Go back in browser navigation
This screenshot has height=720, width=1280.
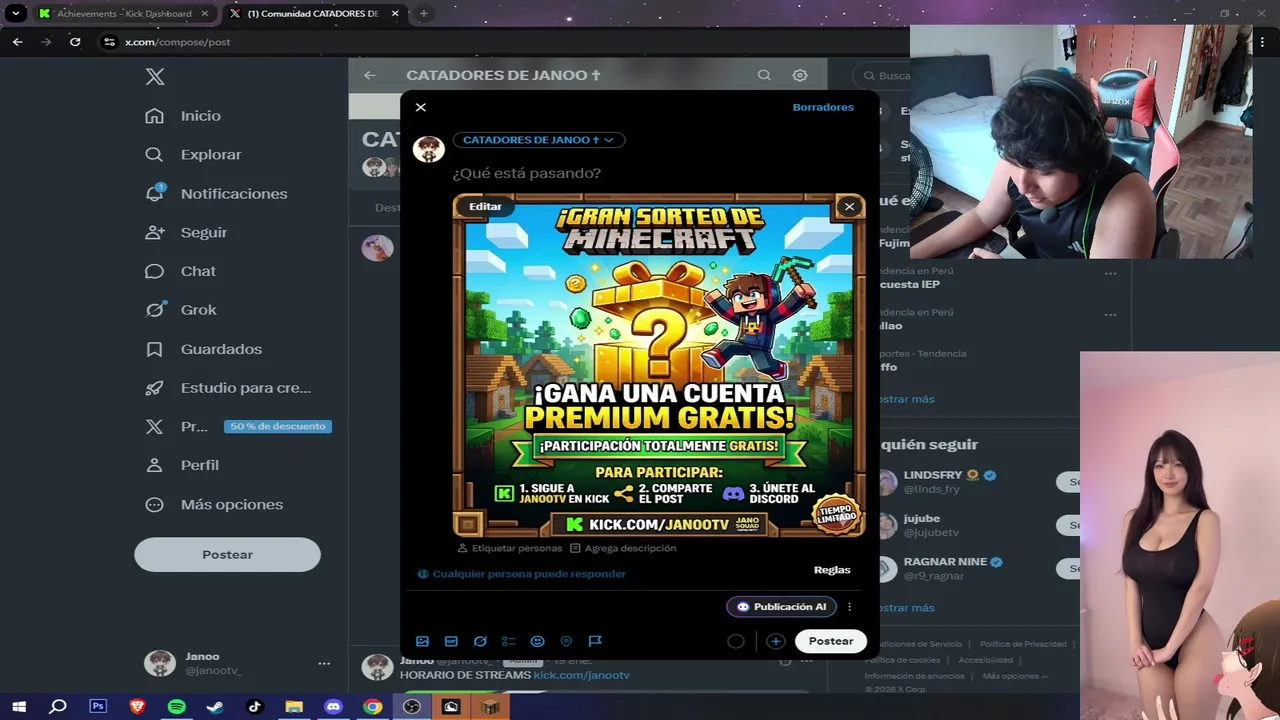(x=17, y=42)
